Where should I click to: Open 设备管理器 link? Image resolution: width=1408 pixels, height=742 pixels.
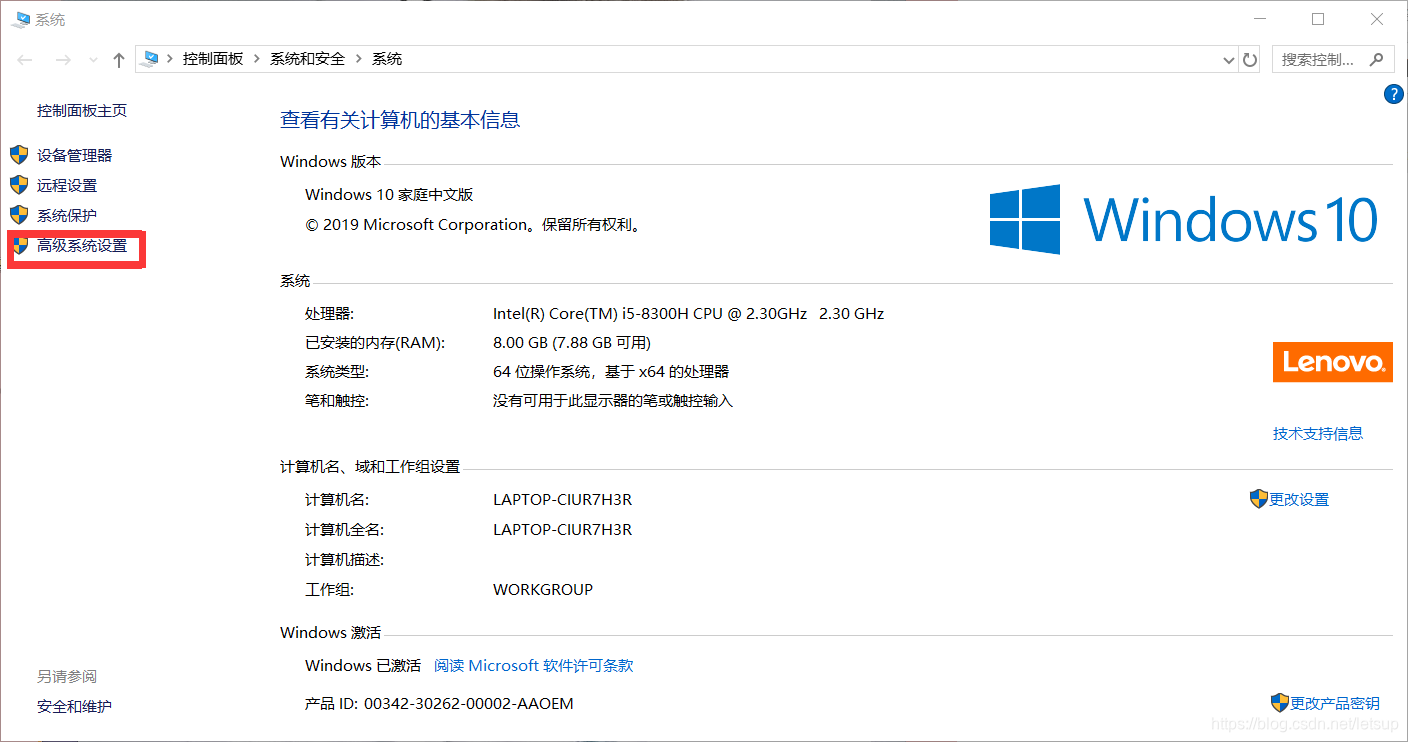tap(75, 155)
